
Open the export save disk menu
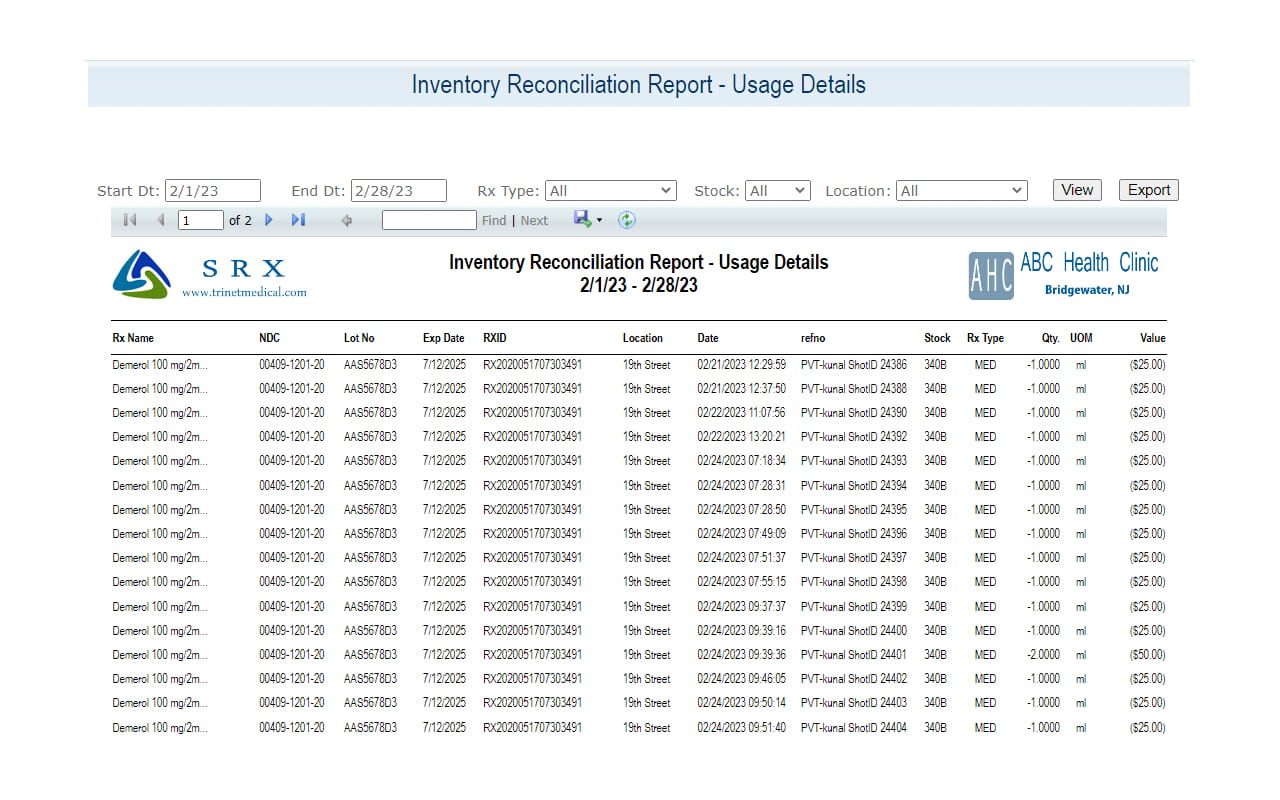tap(588, 219)
